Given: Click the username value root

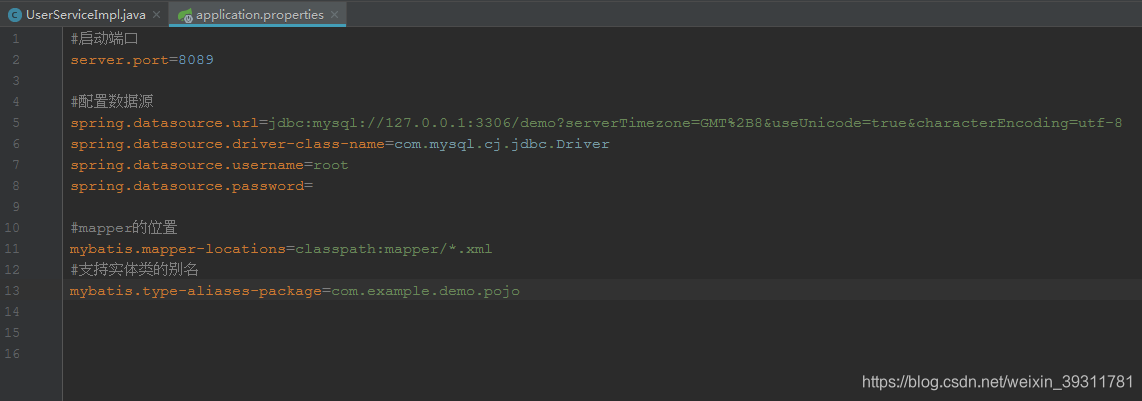Looking at the screenshot, I should [x=331, y=165].
